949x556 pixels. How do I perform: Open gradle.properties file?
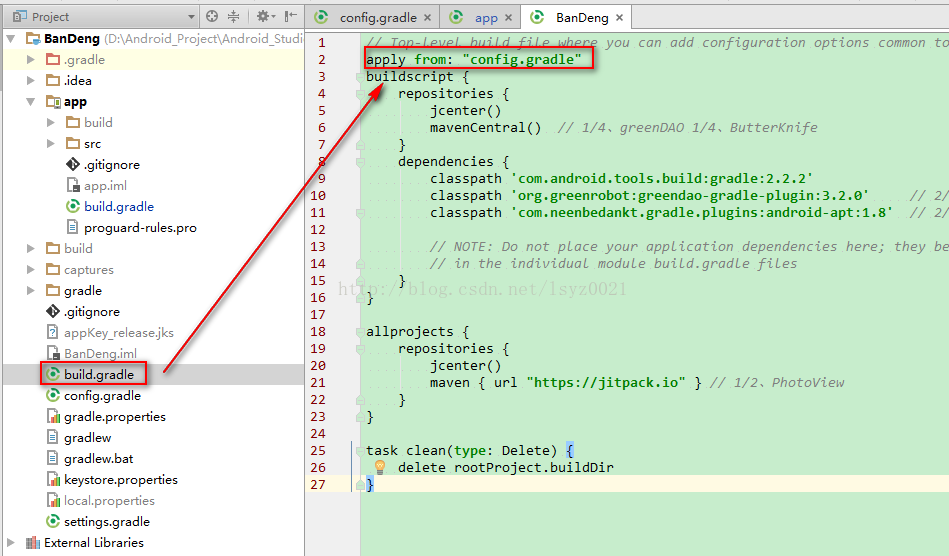coord(114,416)
